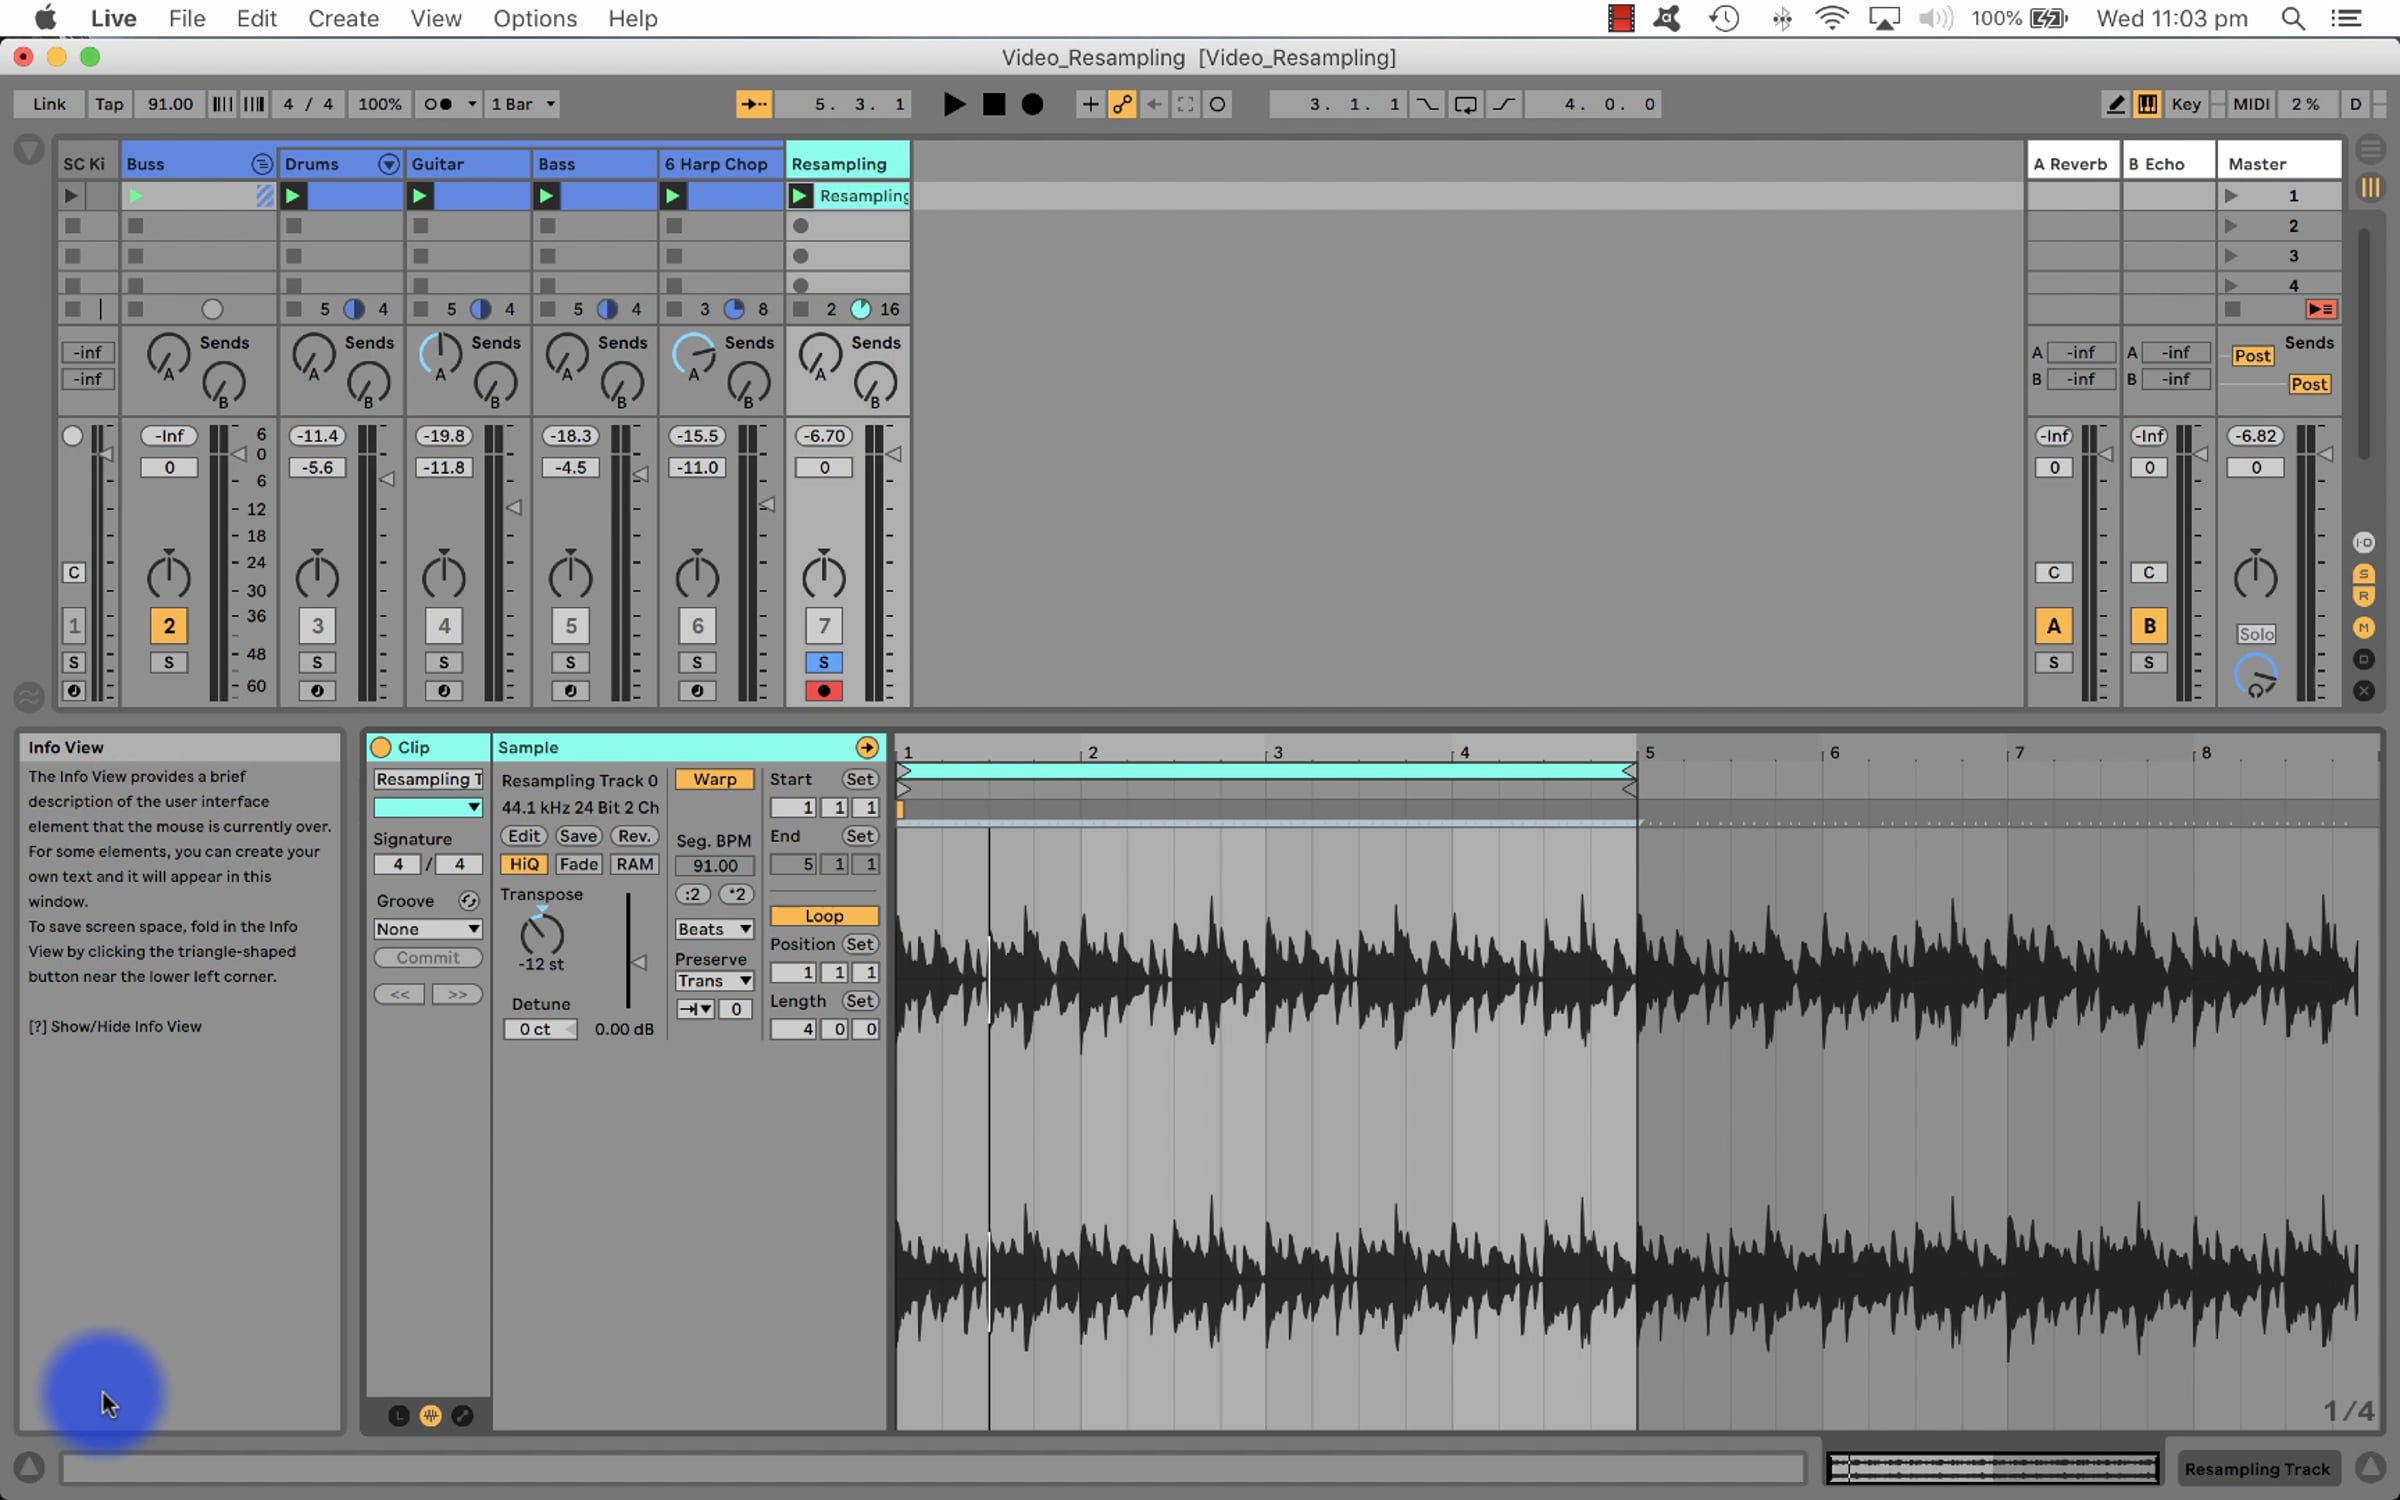The image size is (2400, 1500).
Task: Open the Groove None dropdown
Action: [x=427, y=929]
